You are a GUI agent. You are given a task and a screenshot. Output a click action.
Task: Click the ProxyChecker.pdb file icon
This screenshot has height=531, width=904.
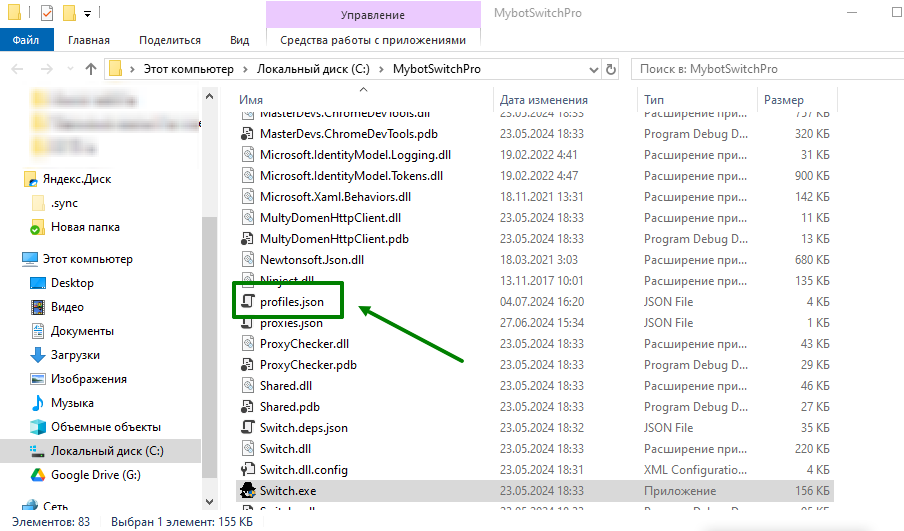[x=247, y=365]
